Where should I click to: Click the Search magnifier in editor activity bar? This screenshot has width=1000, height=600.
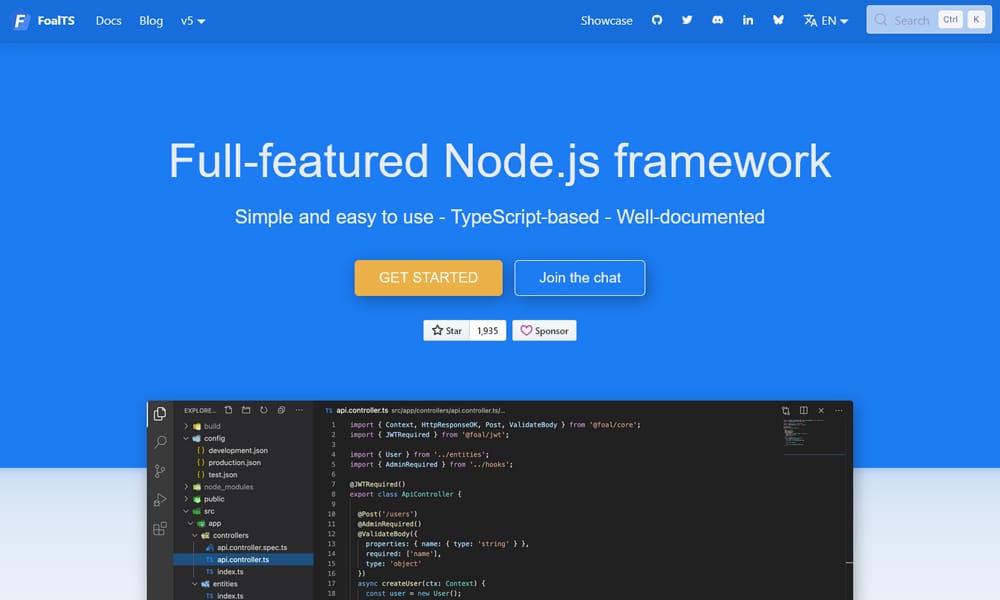click(x=160, y=443)
